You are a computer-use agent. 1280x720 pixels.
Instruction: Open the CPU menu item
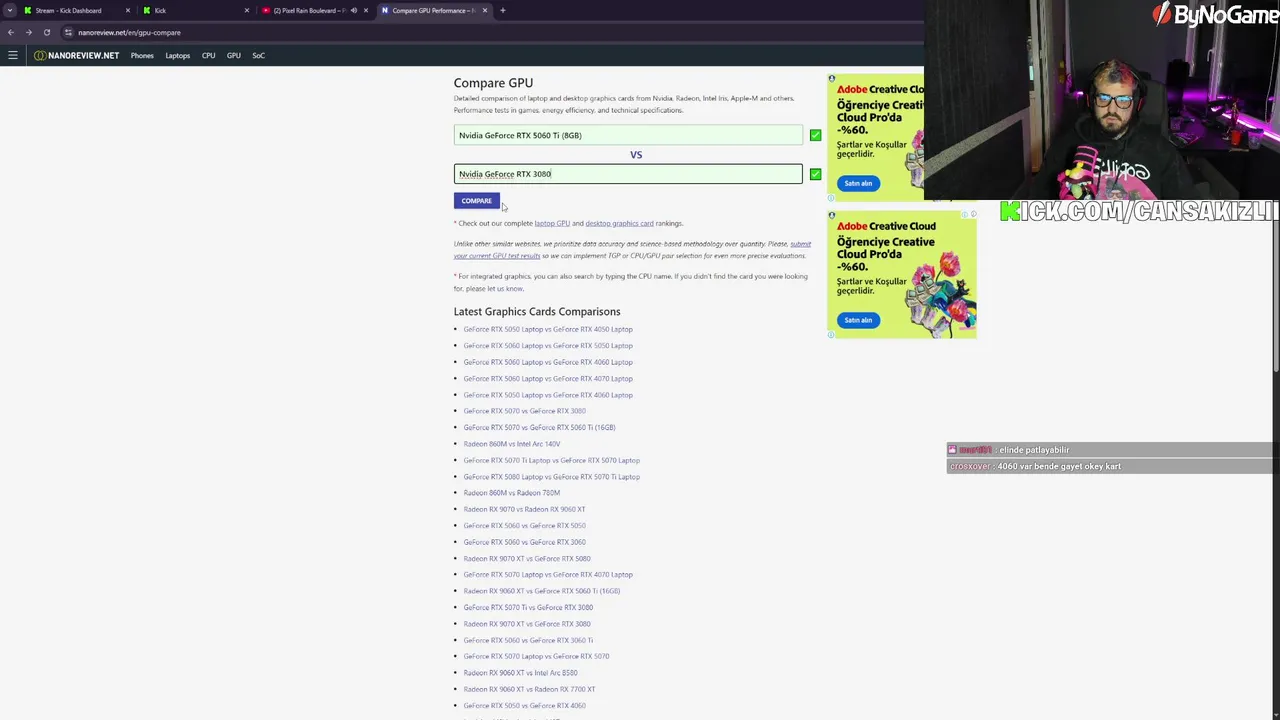[x=208, y=55]
